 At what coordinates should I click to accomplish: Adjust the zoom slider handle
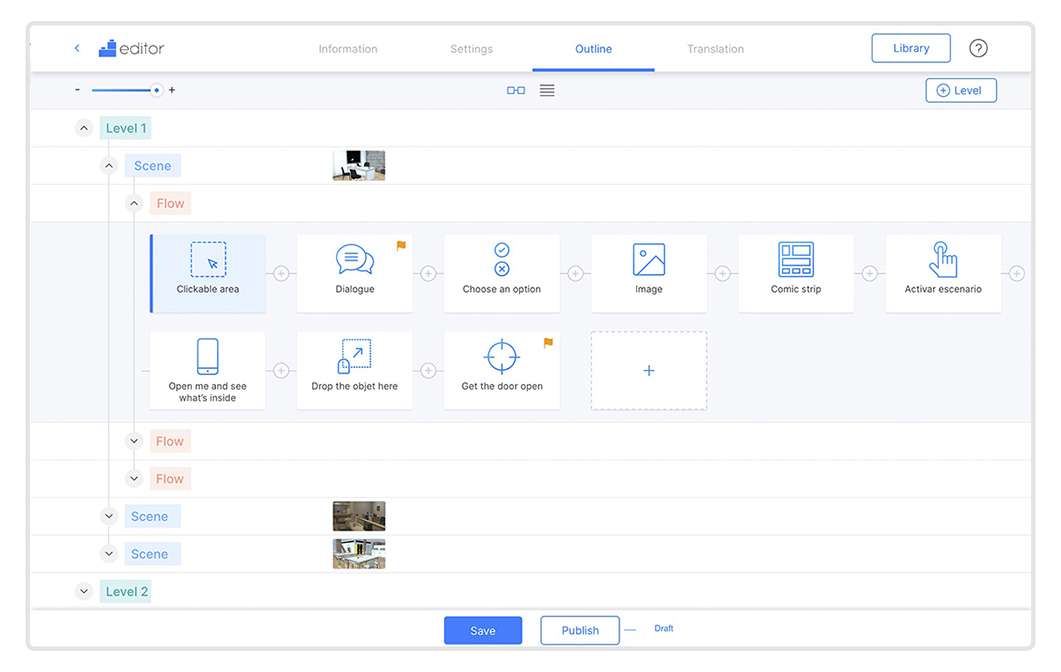[156, 90]
